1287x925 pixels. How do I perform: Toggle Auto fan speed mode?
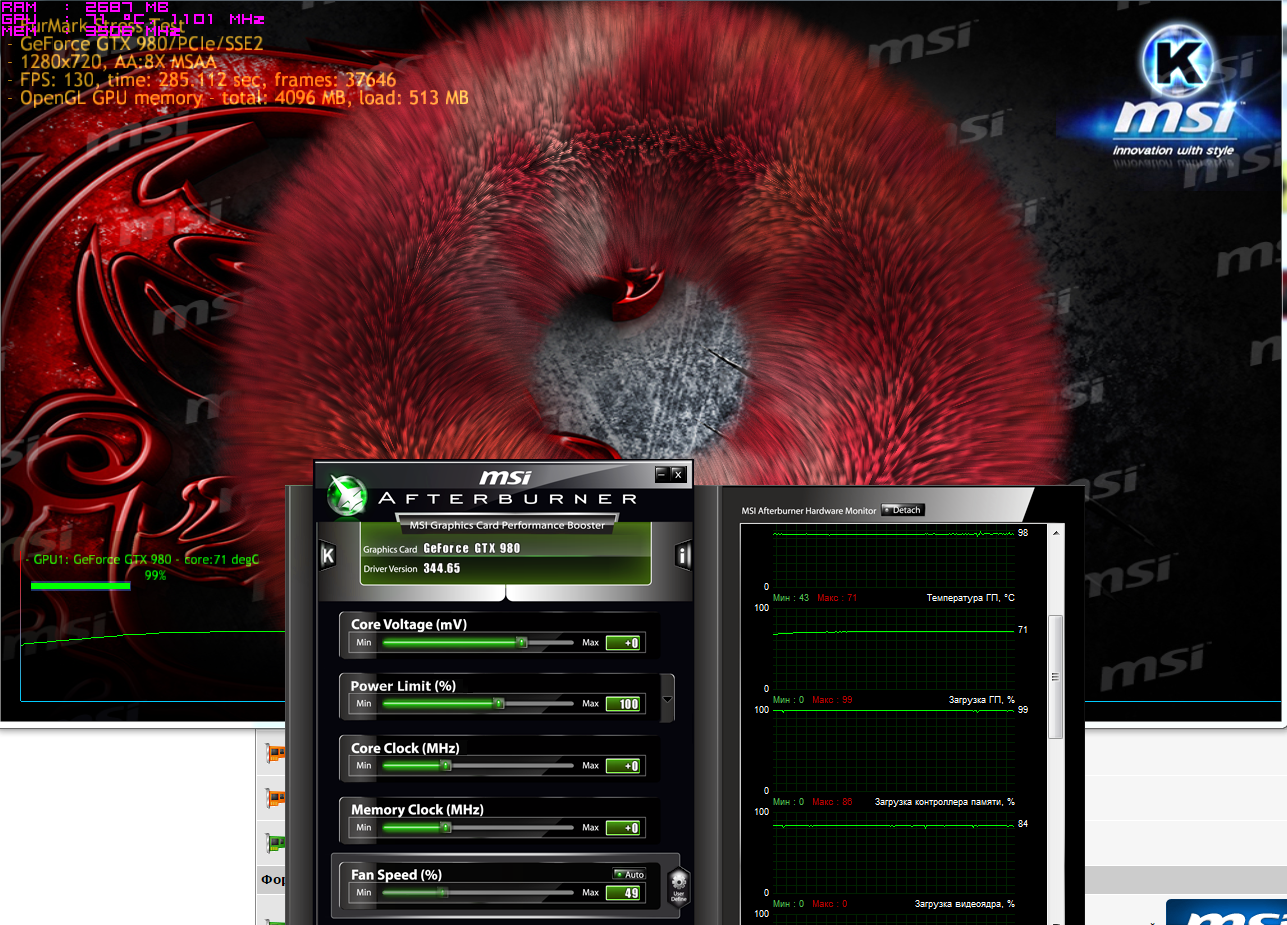[629, 874]
